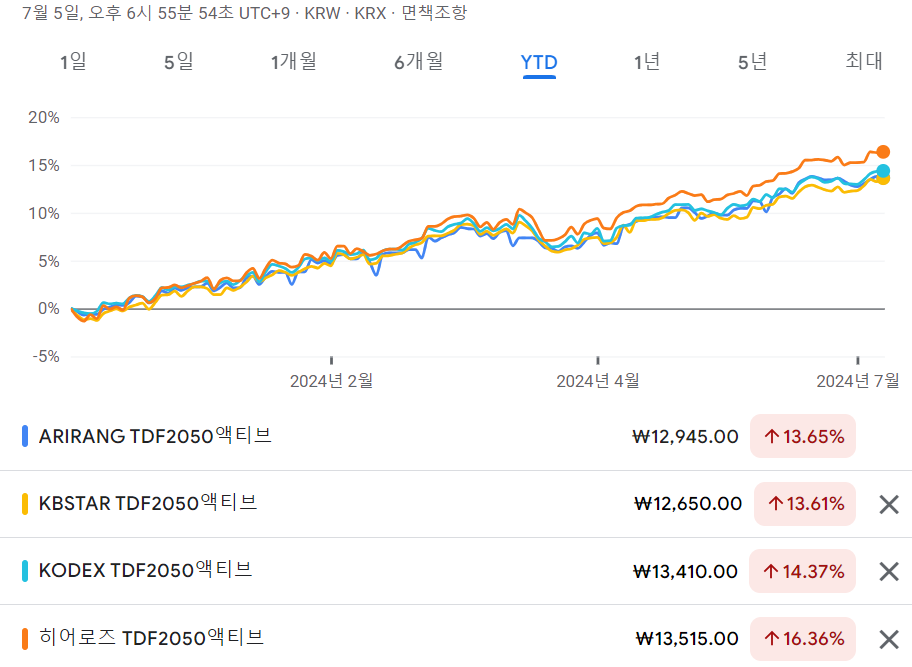
Task: Click the orange 히어로즈 legend color marker
Action: (x=25, y=639)
